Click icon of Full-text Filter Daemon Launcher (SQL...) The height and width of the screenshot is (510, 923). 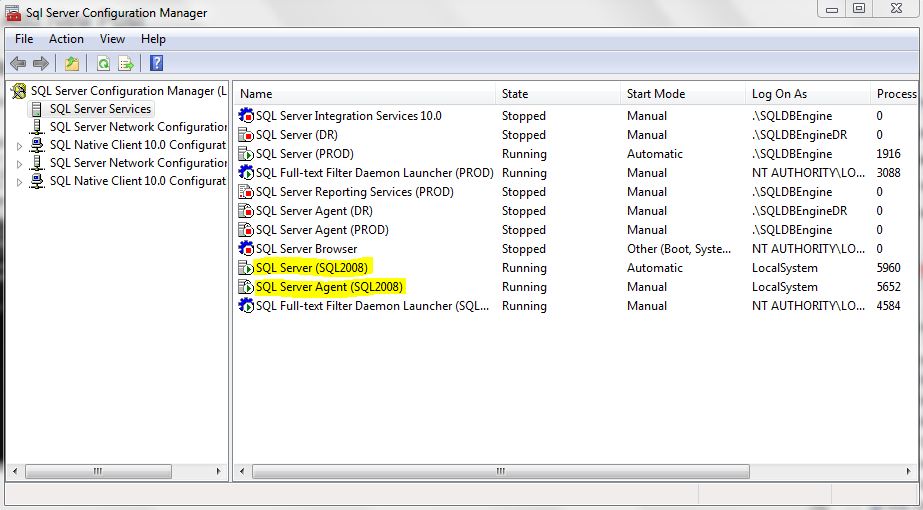click(246, 306)
